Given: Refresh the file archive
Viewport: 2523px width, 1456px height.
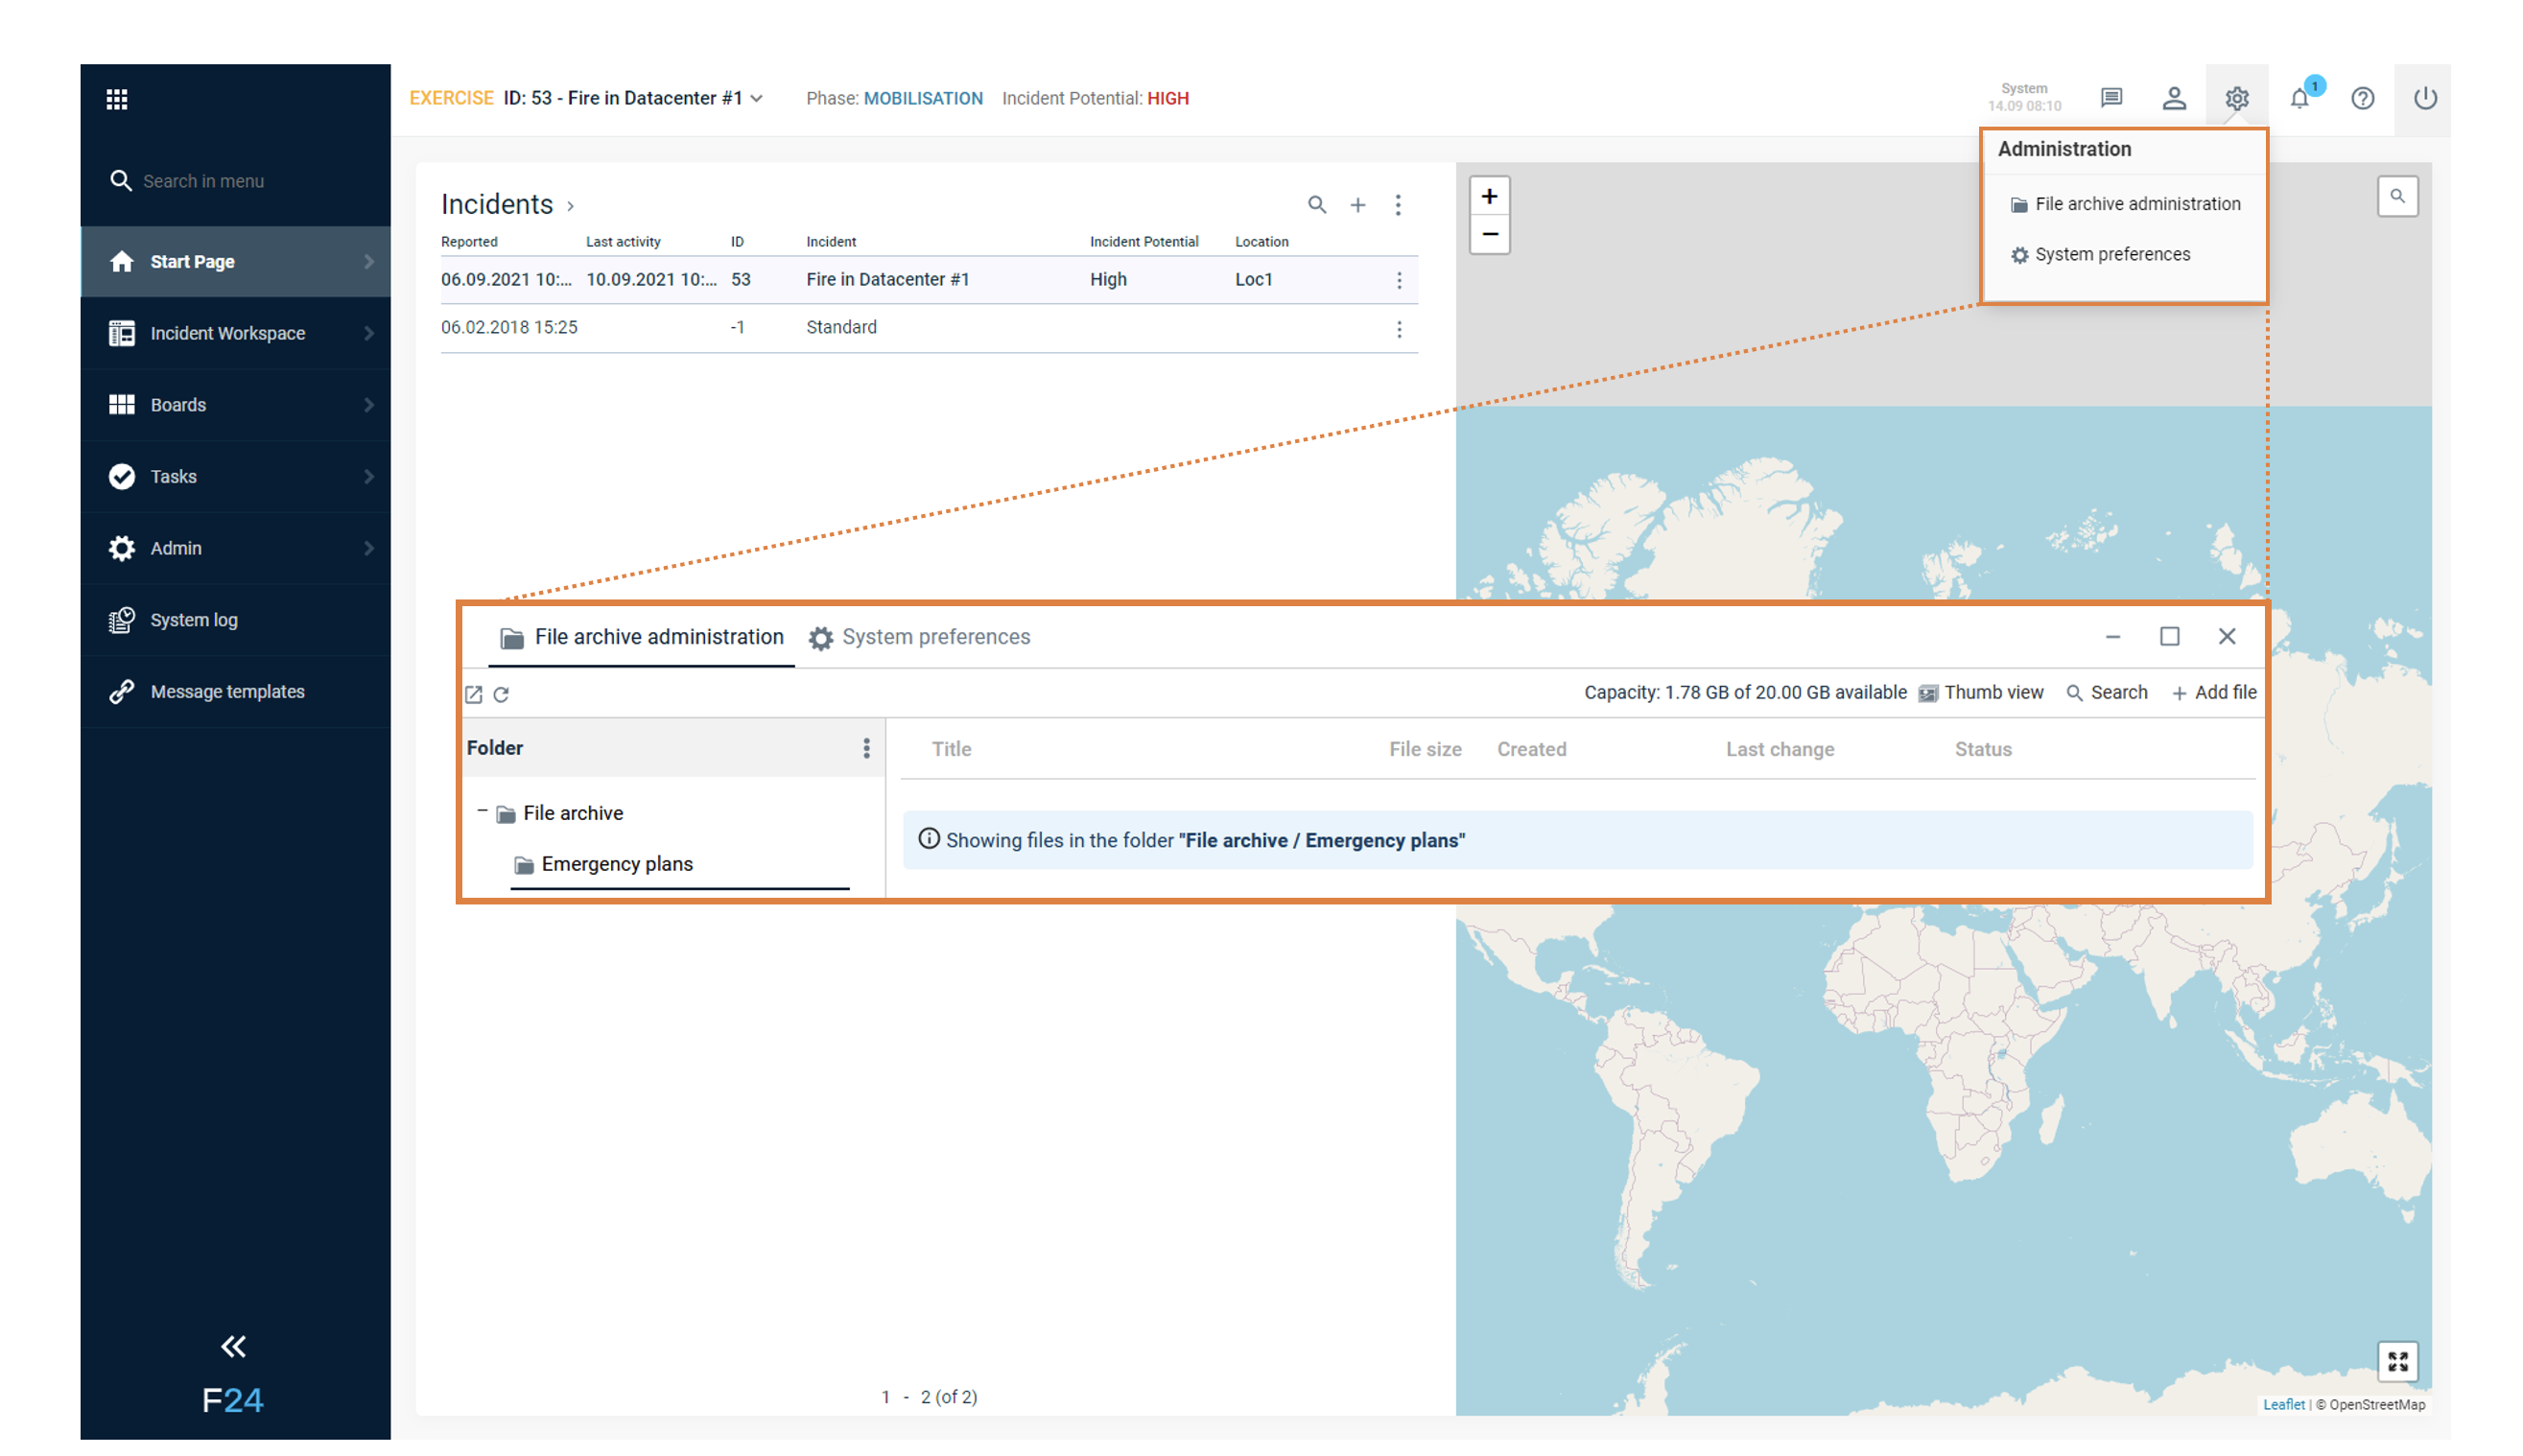Looking at the screenshot, I should (x=501, y=694).
